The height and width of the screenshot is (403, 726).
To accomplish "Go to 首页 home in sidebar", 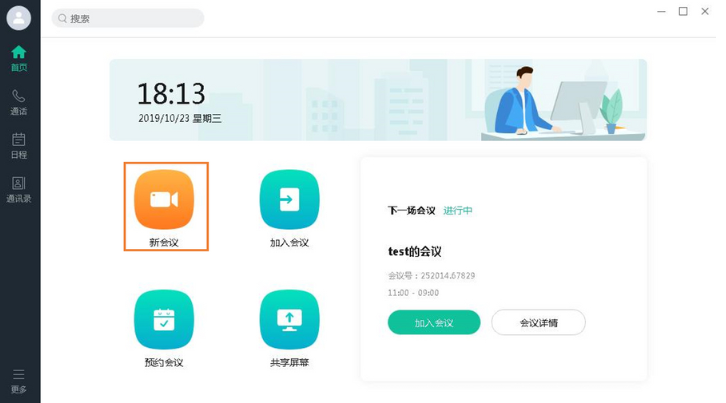I will [19, 58].
